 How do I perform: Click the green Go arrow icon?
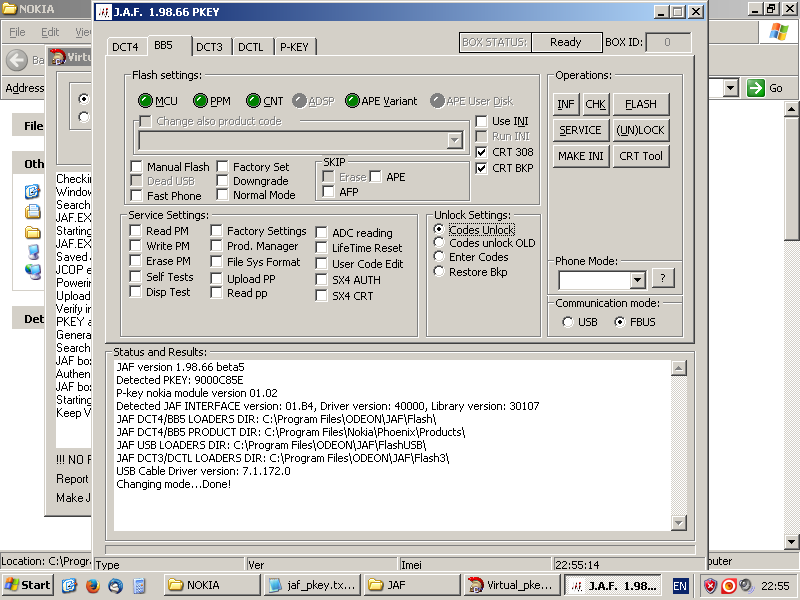coord(756,88)
